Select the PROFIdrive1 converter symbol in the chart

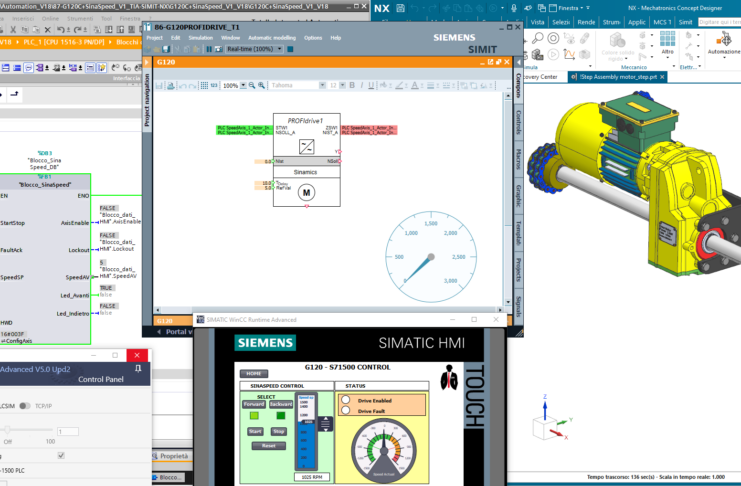point(306,147)
